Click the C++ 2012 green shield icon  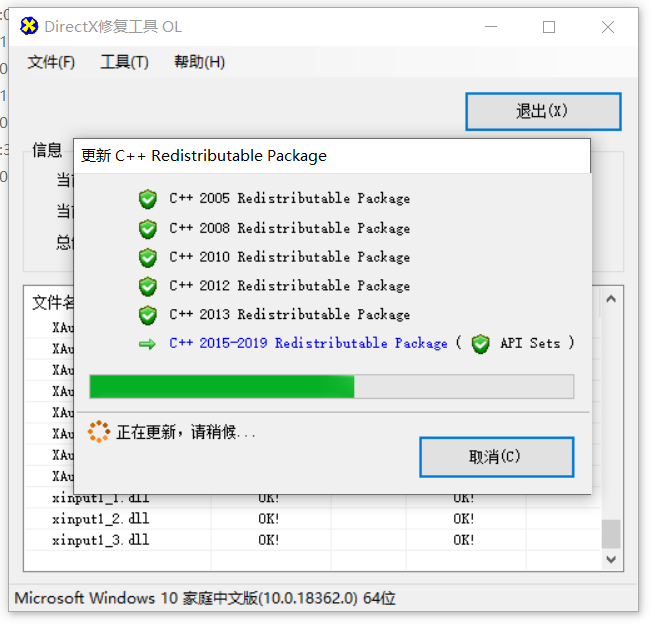pyautogui.click(x=148, y=286)
